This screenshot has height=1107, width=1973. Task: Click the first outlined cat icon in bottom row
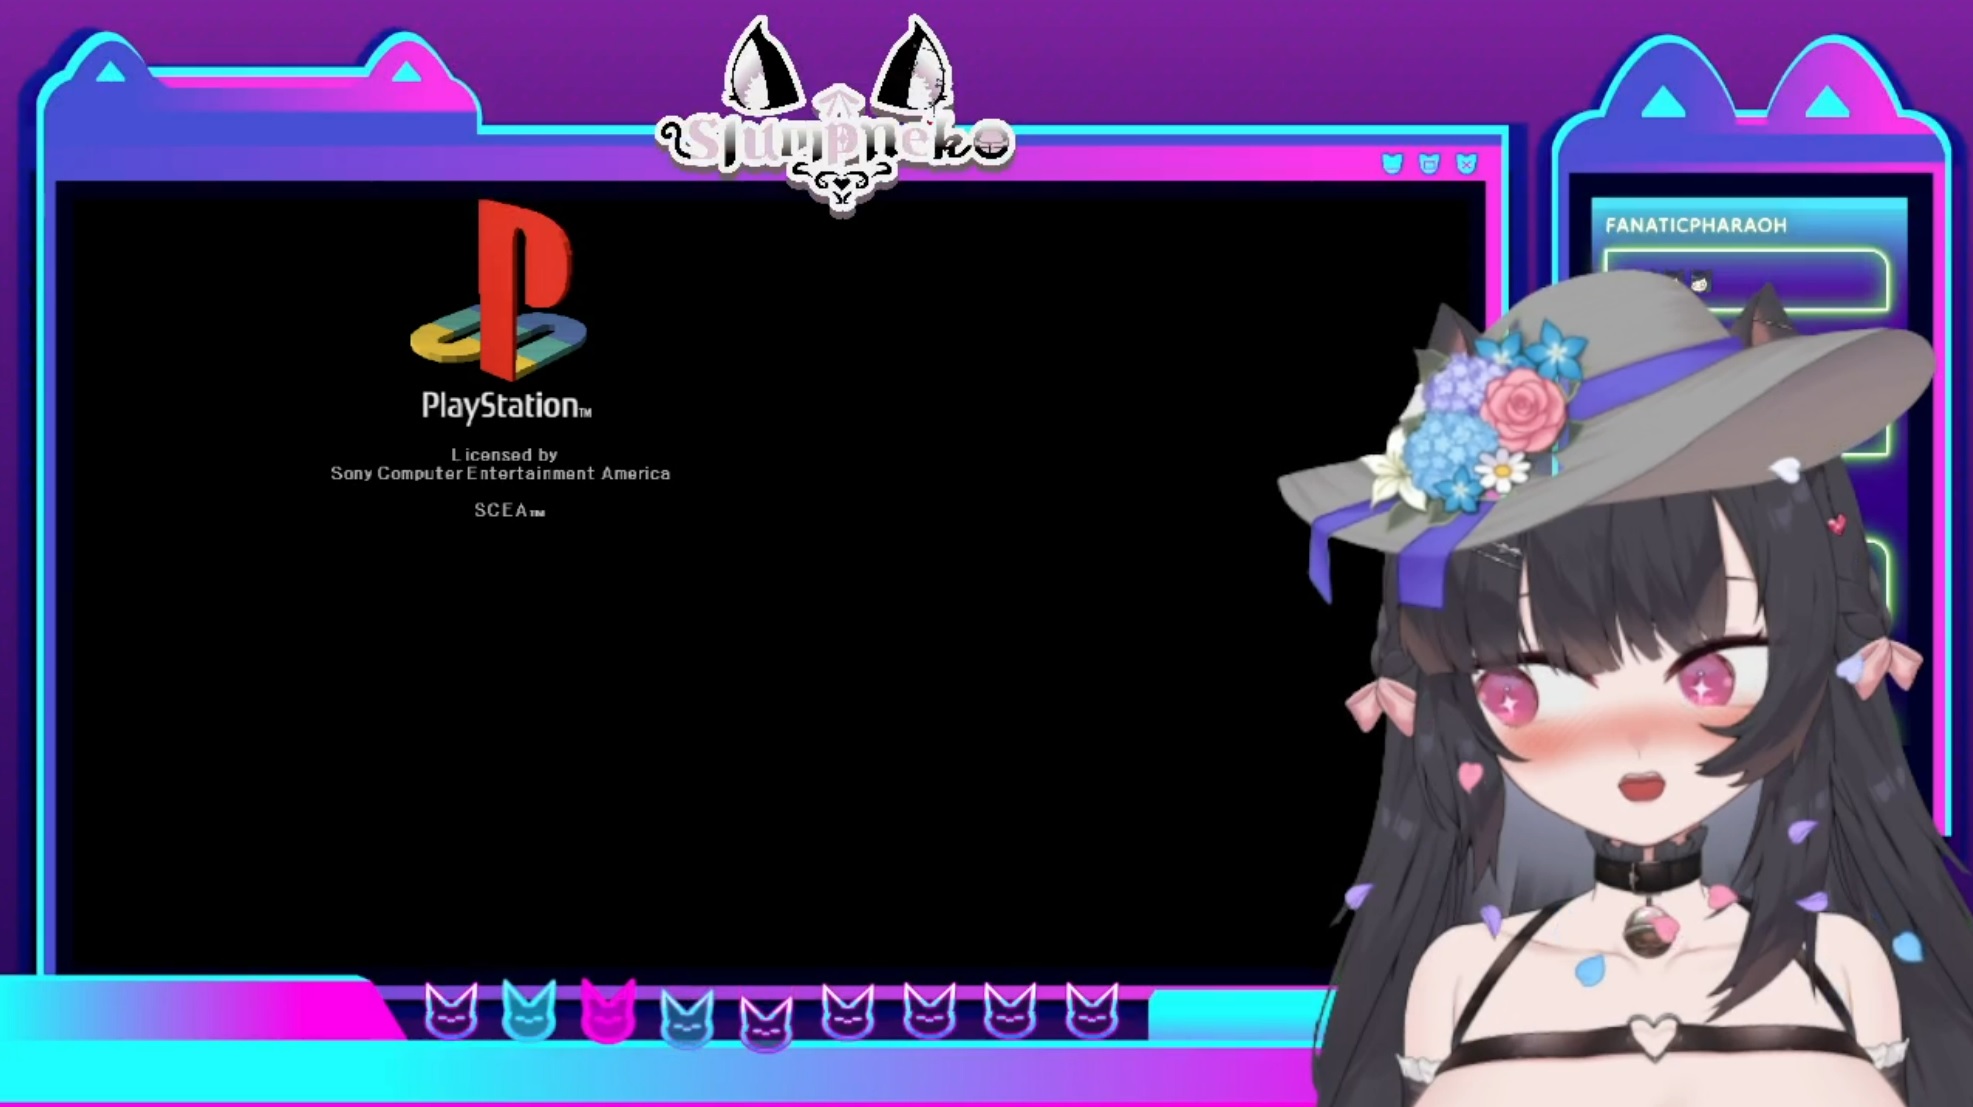click(x=451, y=1011)
